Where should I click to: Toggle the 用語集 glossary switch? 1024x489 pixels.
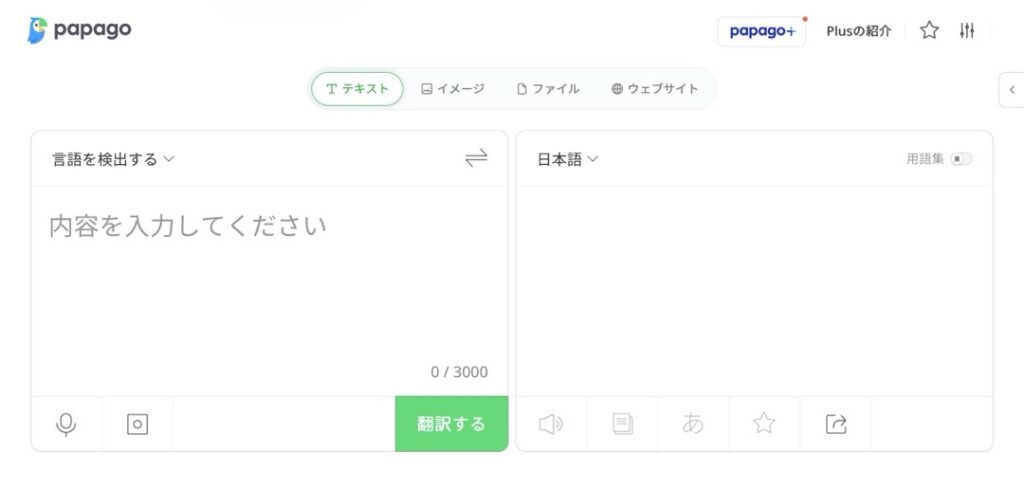[x=960, y=159]
